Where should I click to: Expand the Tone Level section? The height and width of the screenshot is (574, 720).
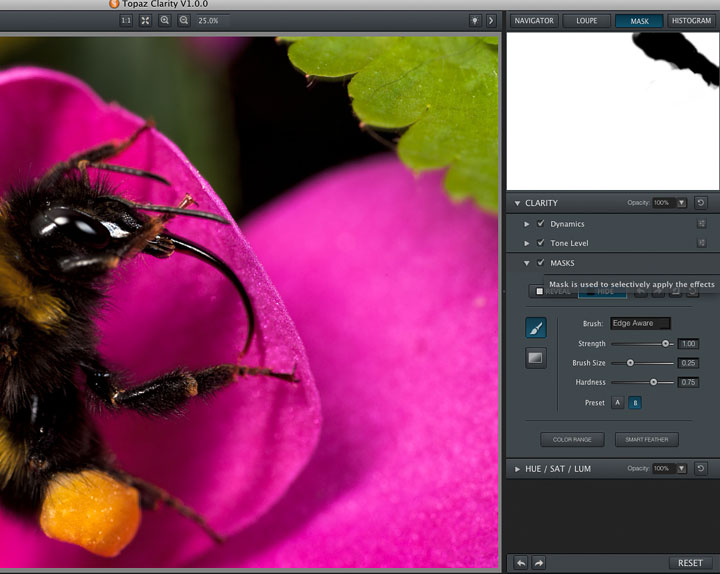527,243
